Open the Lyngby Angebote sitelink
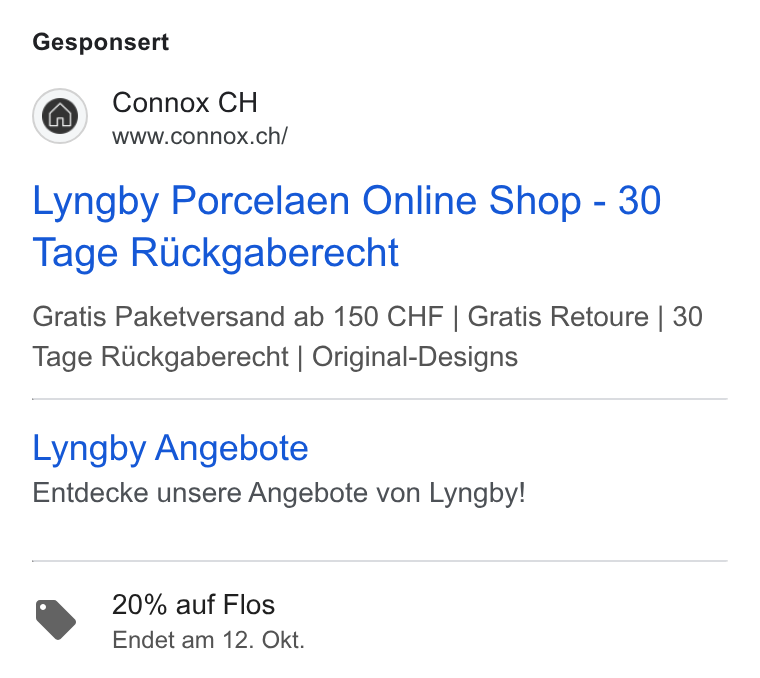 pyautogui.click(x=170, y=448)
